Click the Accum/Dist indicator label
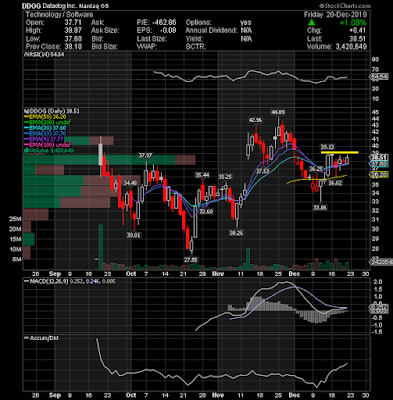Viewport: 393px width, 400px height. 42,338
